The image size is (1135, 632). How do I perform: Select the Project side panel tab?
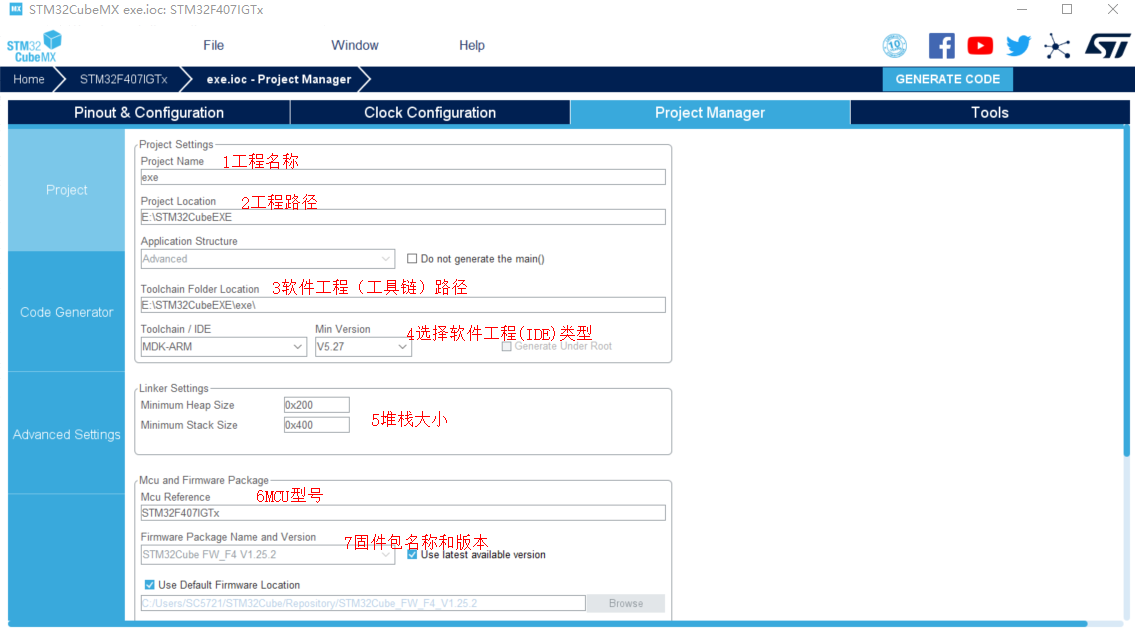click(67, 190)
